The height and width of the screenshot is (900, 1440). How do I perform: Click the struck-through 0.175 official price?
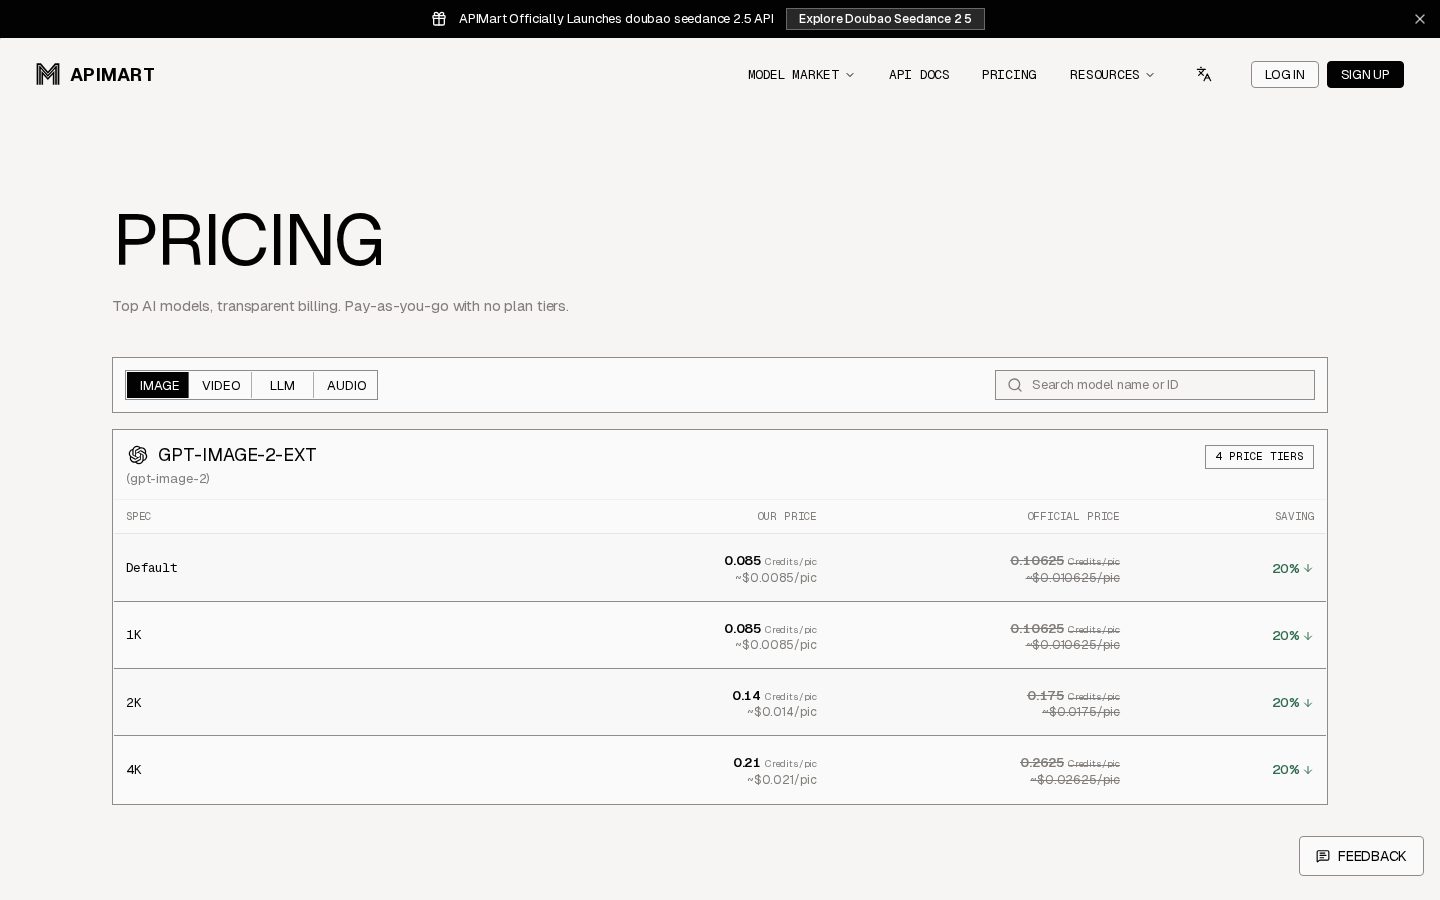pyautogui.click(x=1073, y=696)
